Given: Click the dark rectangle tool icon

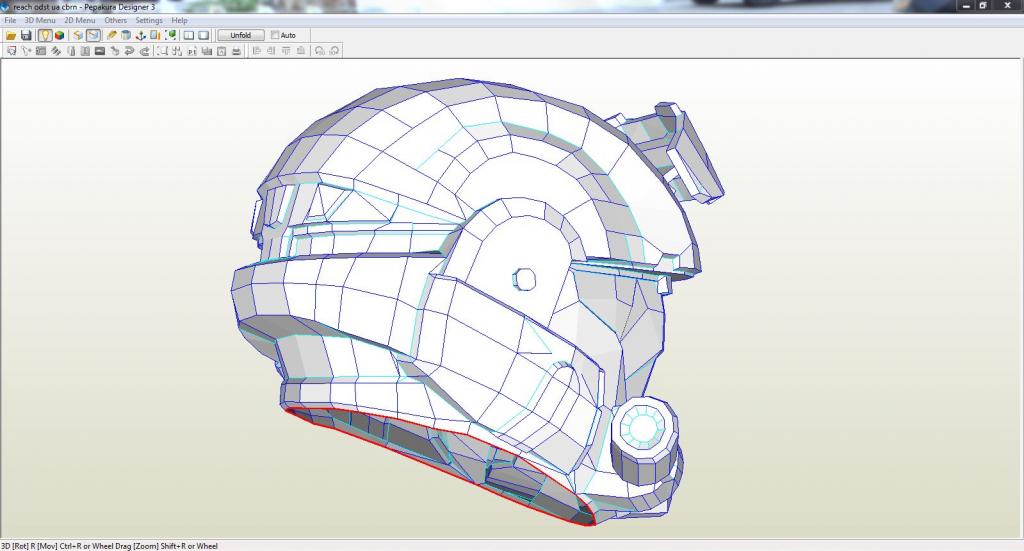Looking at the screenshot, I should point(99,51).
